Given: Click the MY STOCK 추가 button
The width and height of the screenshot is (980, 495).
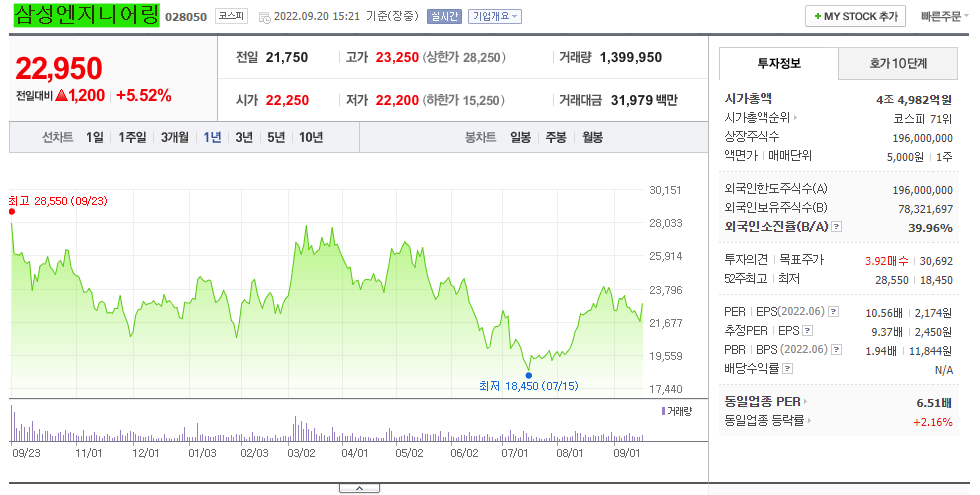Looking at the screenshot, I should [855, 17].
